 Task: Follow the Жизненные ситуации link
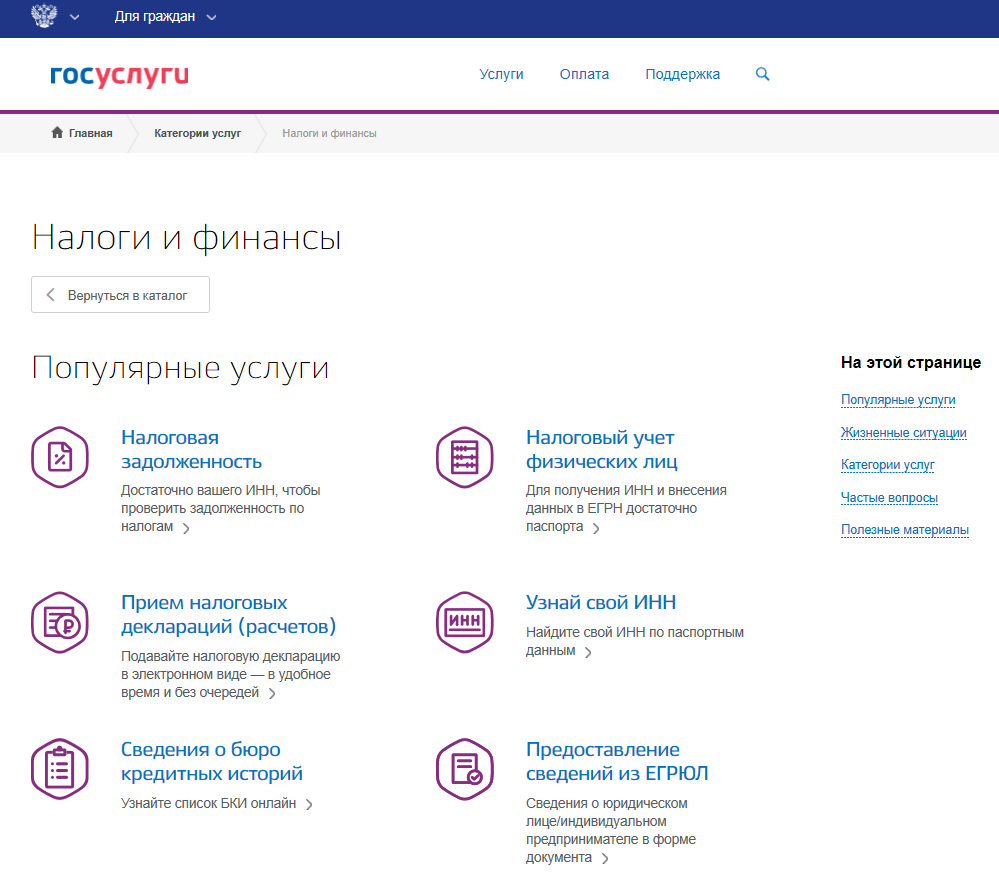pos(903,432)
